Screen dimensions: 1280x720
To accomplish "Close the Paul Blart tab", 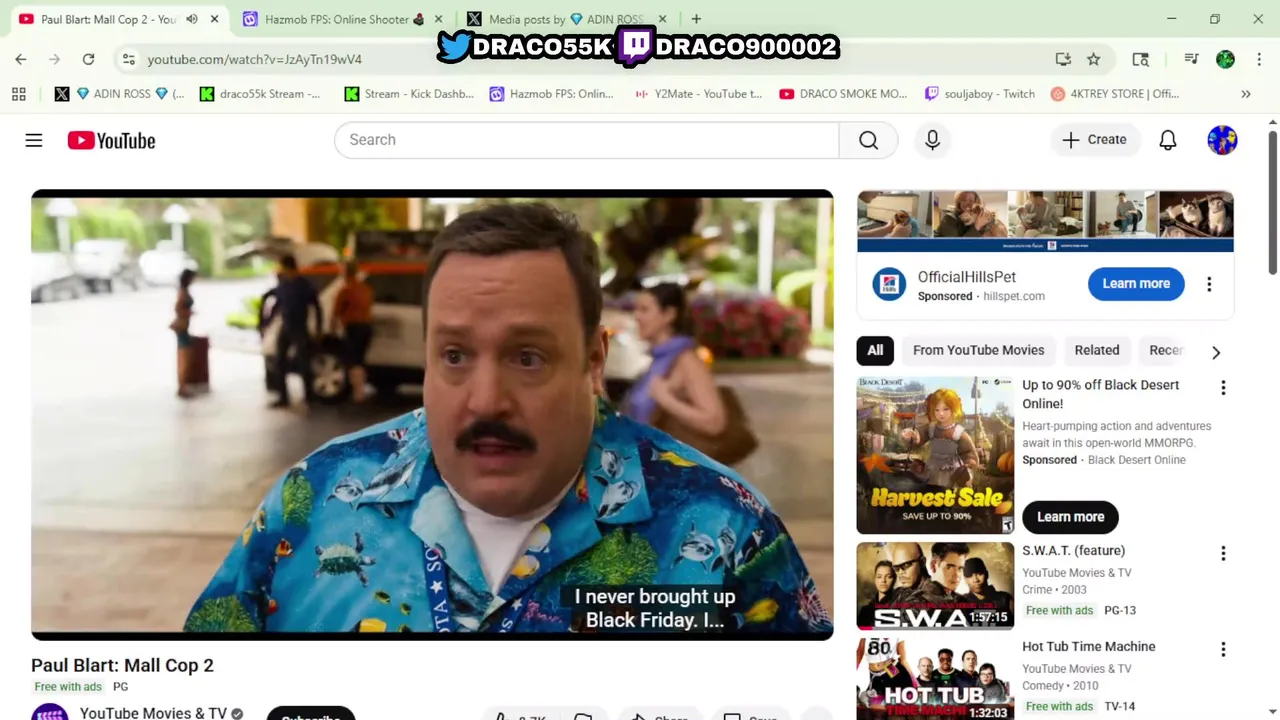I will click(x=214, y=19).
